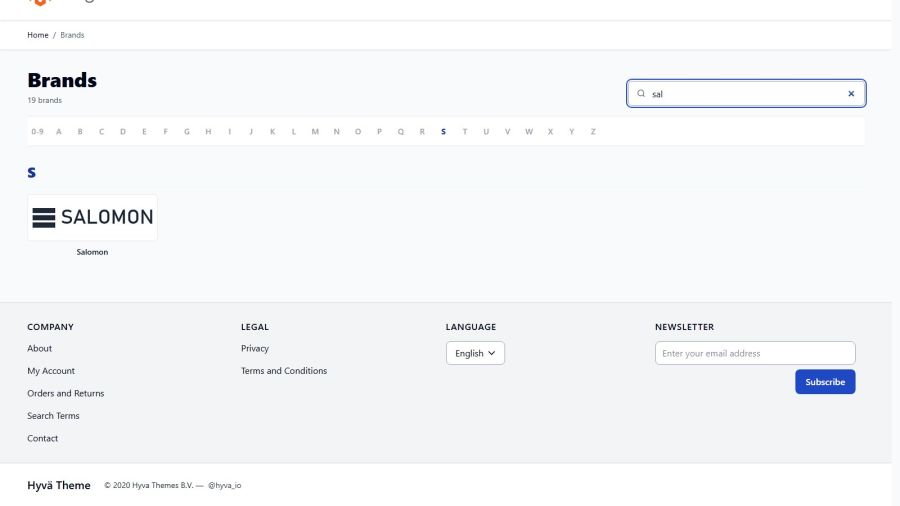Click the LANGUAGE footer heading

pyautogui.click(x=471, y=327)
